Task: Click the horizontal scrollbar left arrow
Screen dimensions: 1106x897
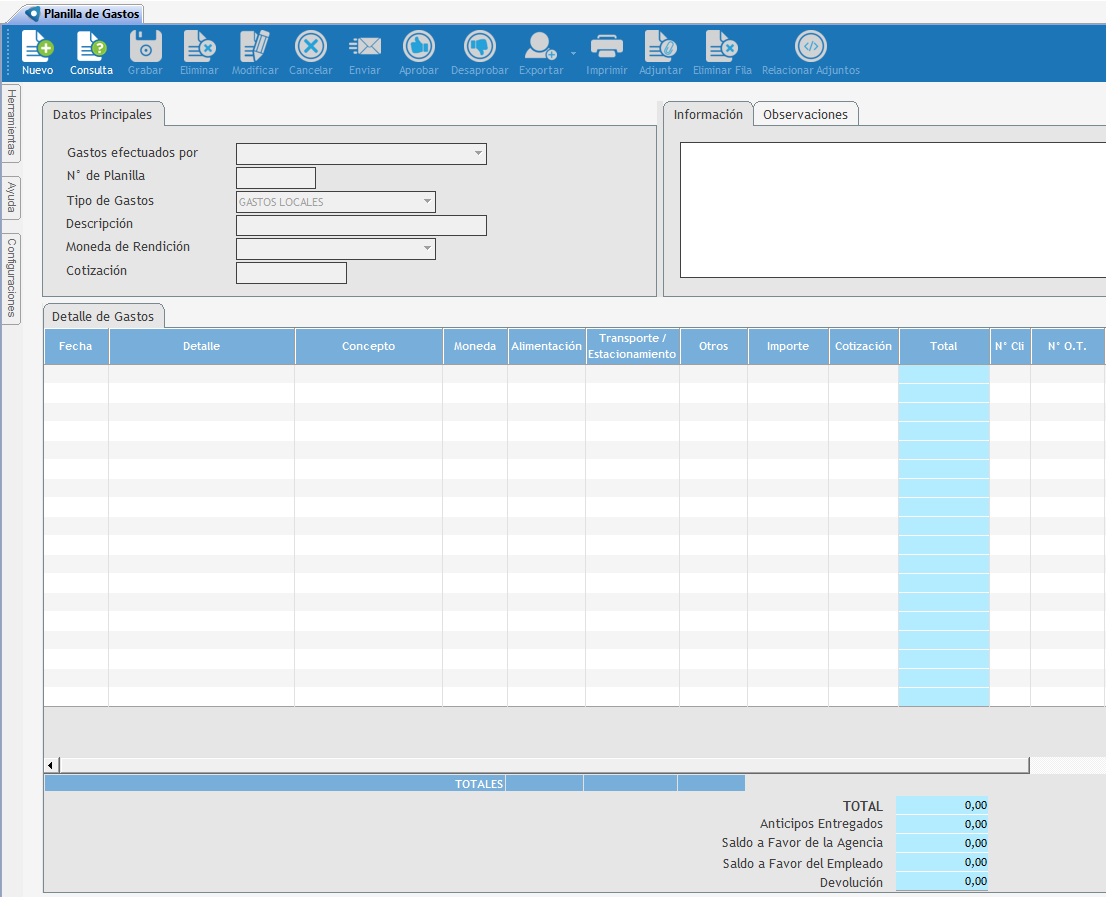Action: 51,765
